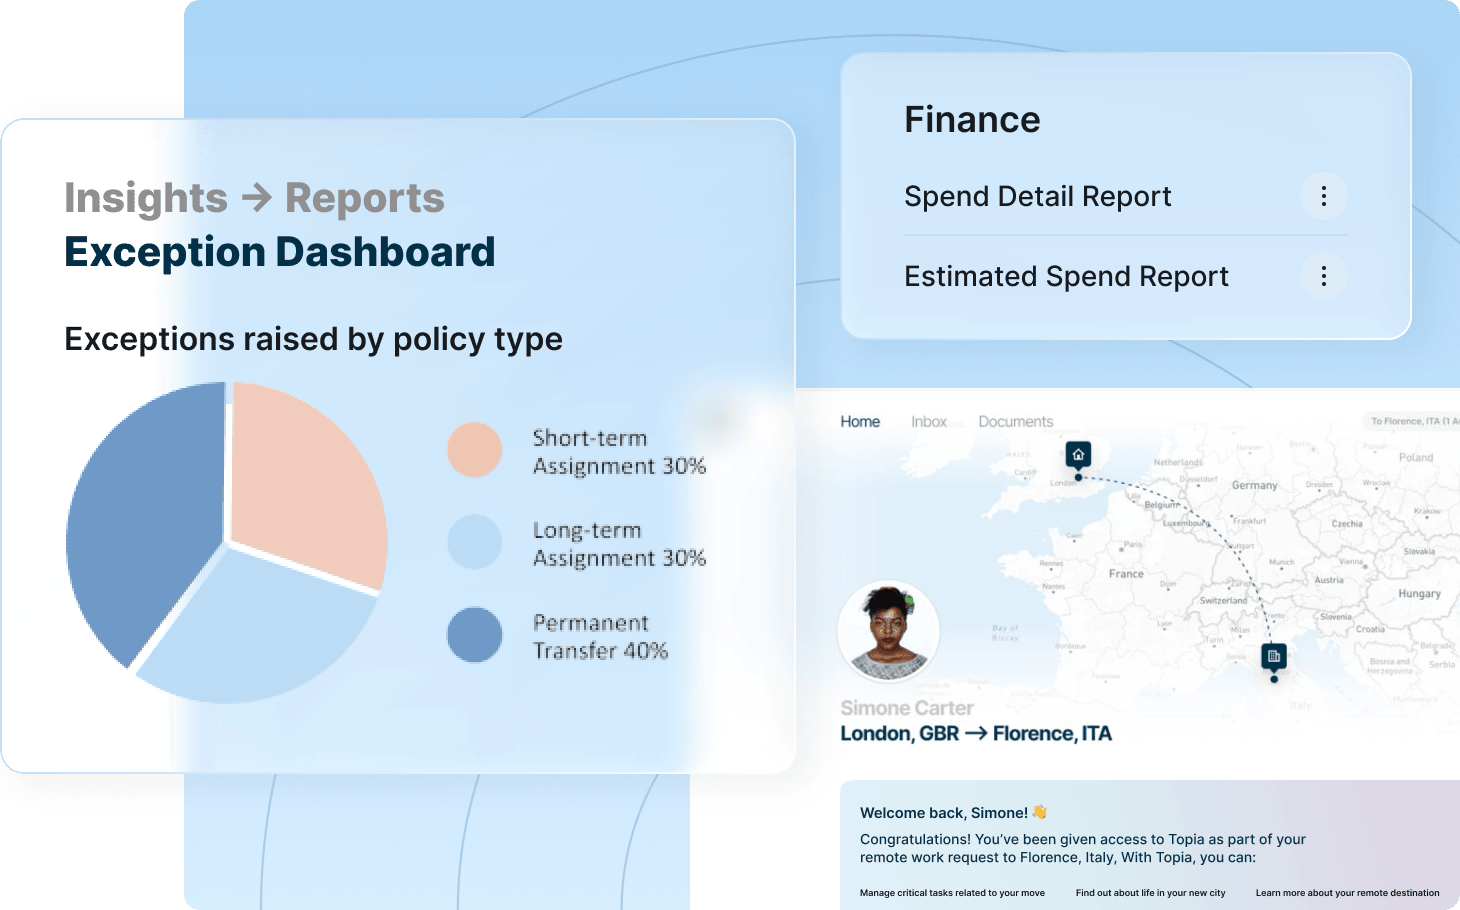This screenshot has height=910, width=1460.
Task: Switch to the Home tab
Action: (860, 422)
